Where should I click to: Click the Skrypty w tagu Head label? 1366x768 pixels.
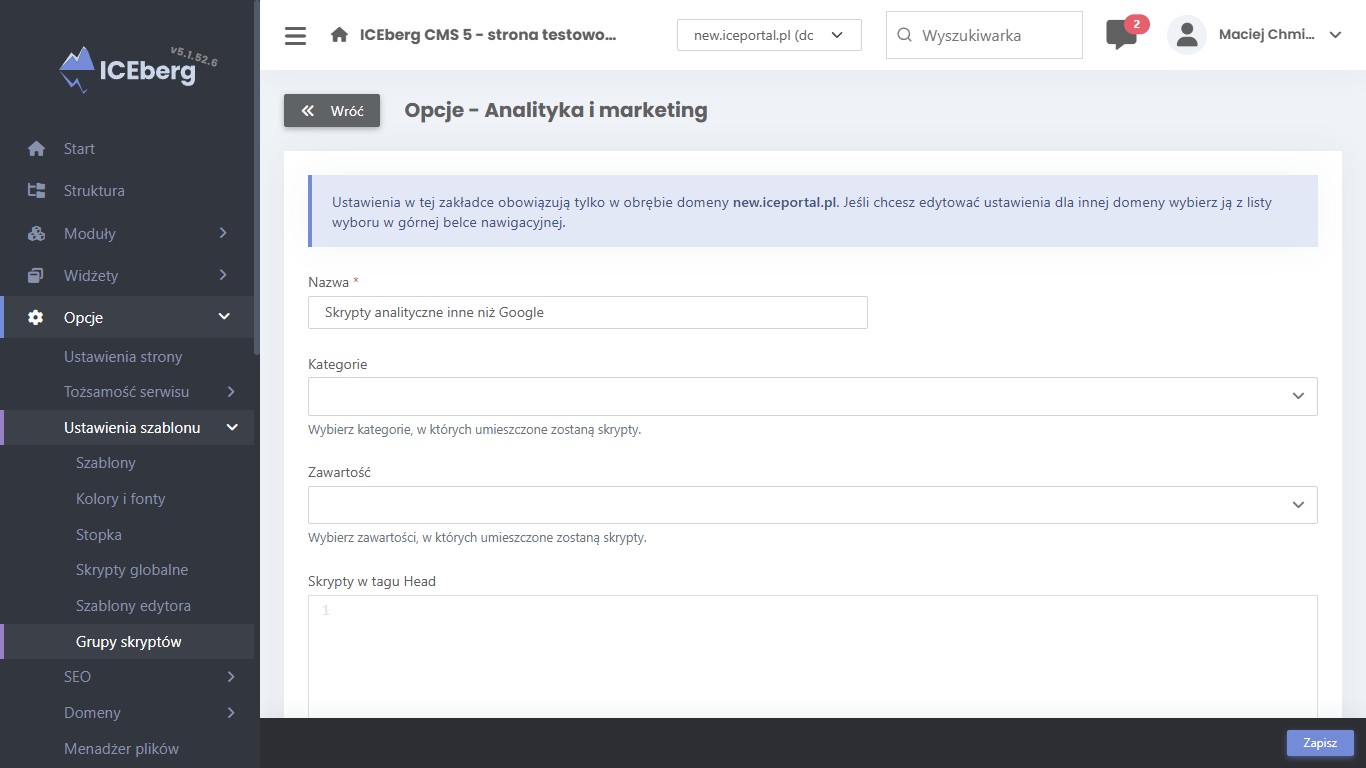(x=372, y=581)
